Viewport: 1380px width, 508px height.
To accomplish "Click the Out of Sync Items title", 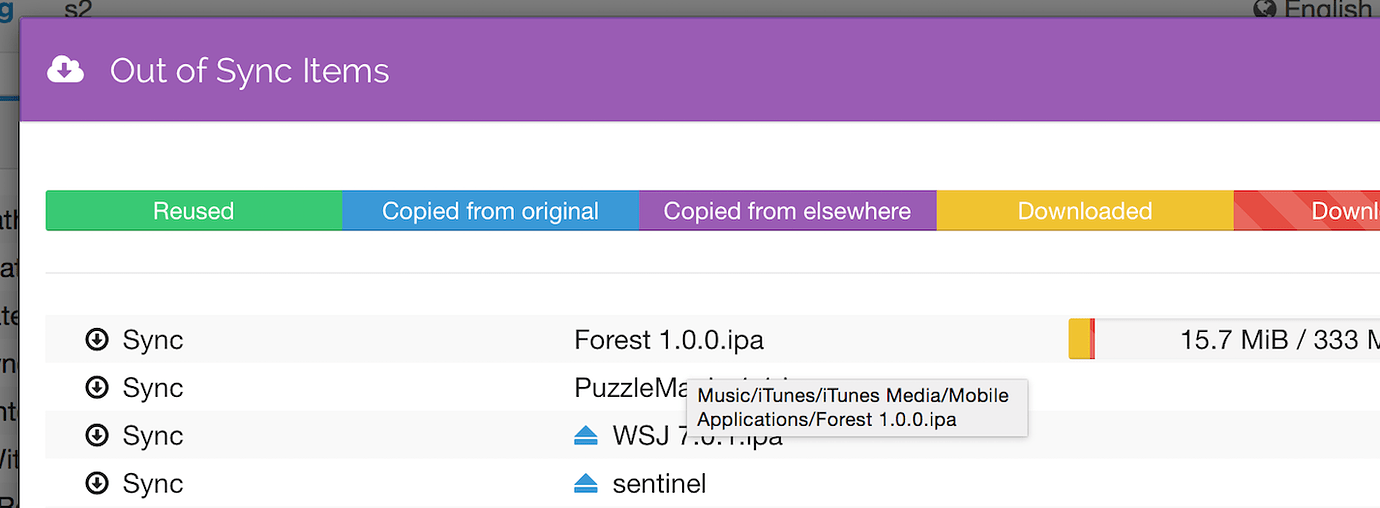I will 249,71.
